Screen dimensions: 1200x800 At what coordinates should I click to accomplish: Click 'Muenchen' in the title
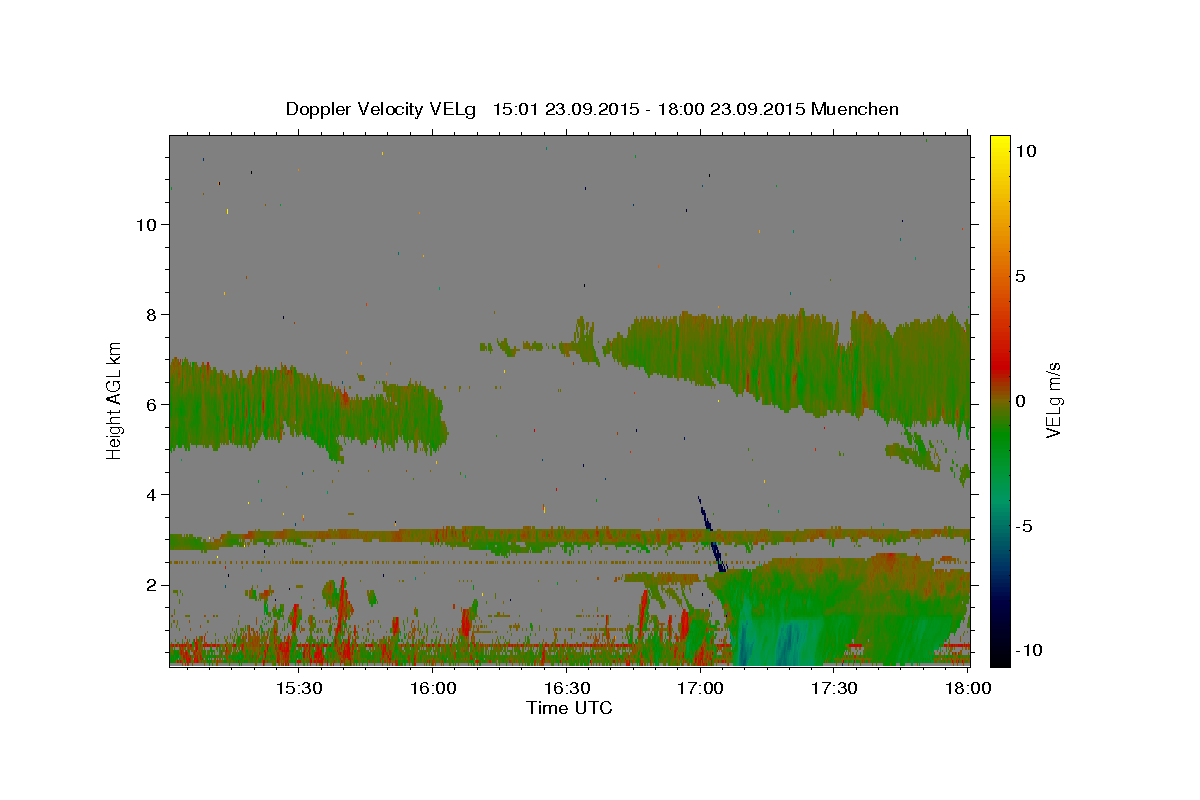(855, 109)
